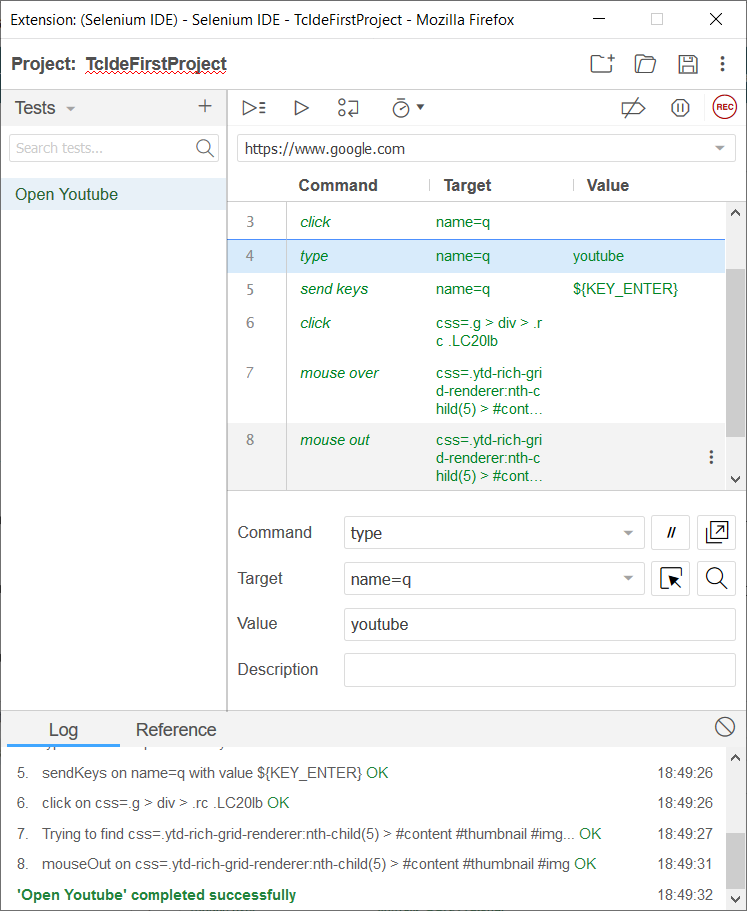Click name=q target in row 5
The image size is (751, 911).
coord(462,289)
